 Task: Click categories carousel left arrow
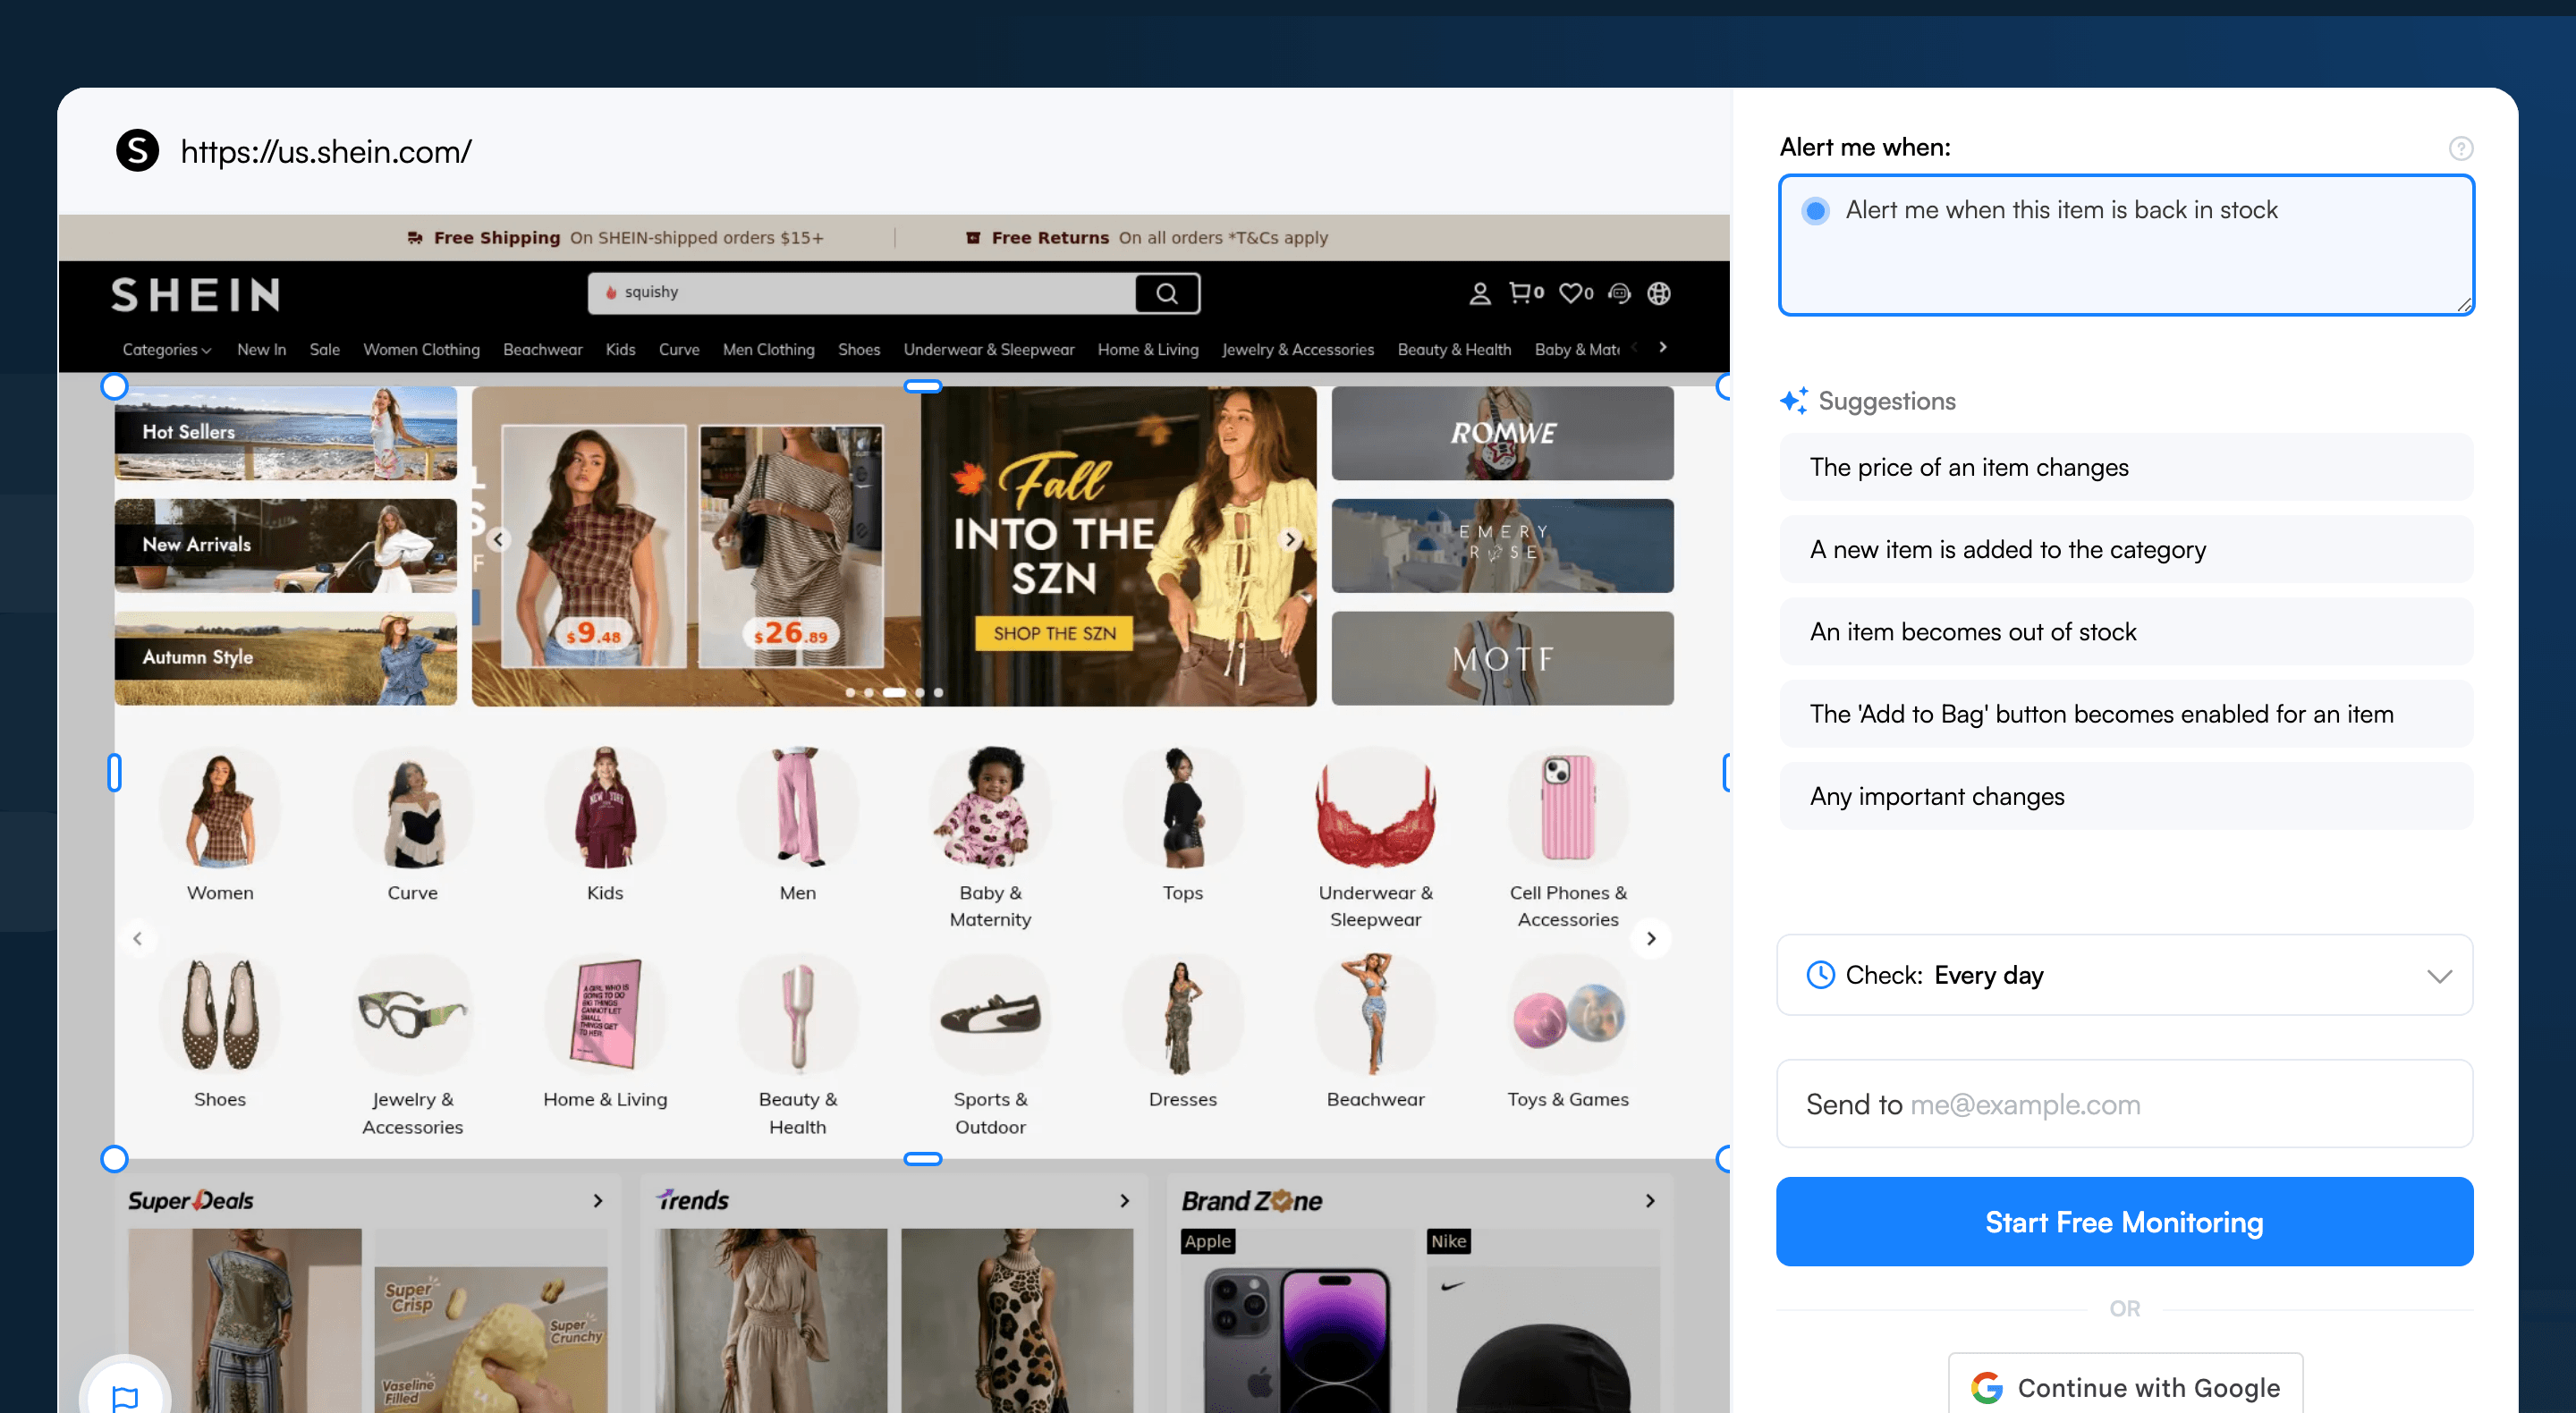[x=138, y=938]
